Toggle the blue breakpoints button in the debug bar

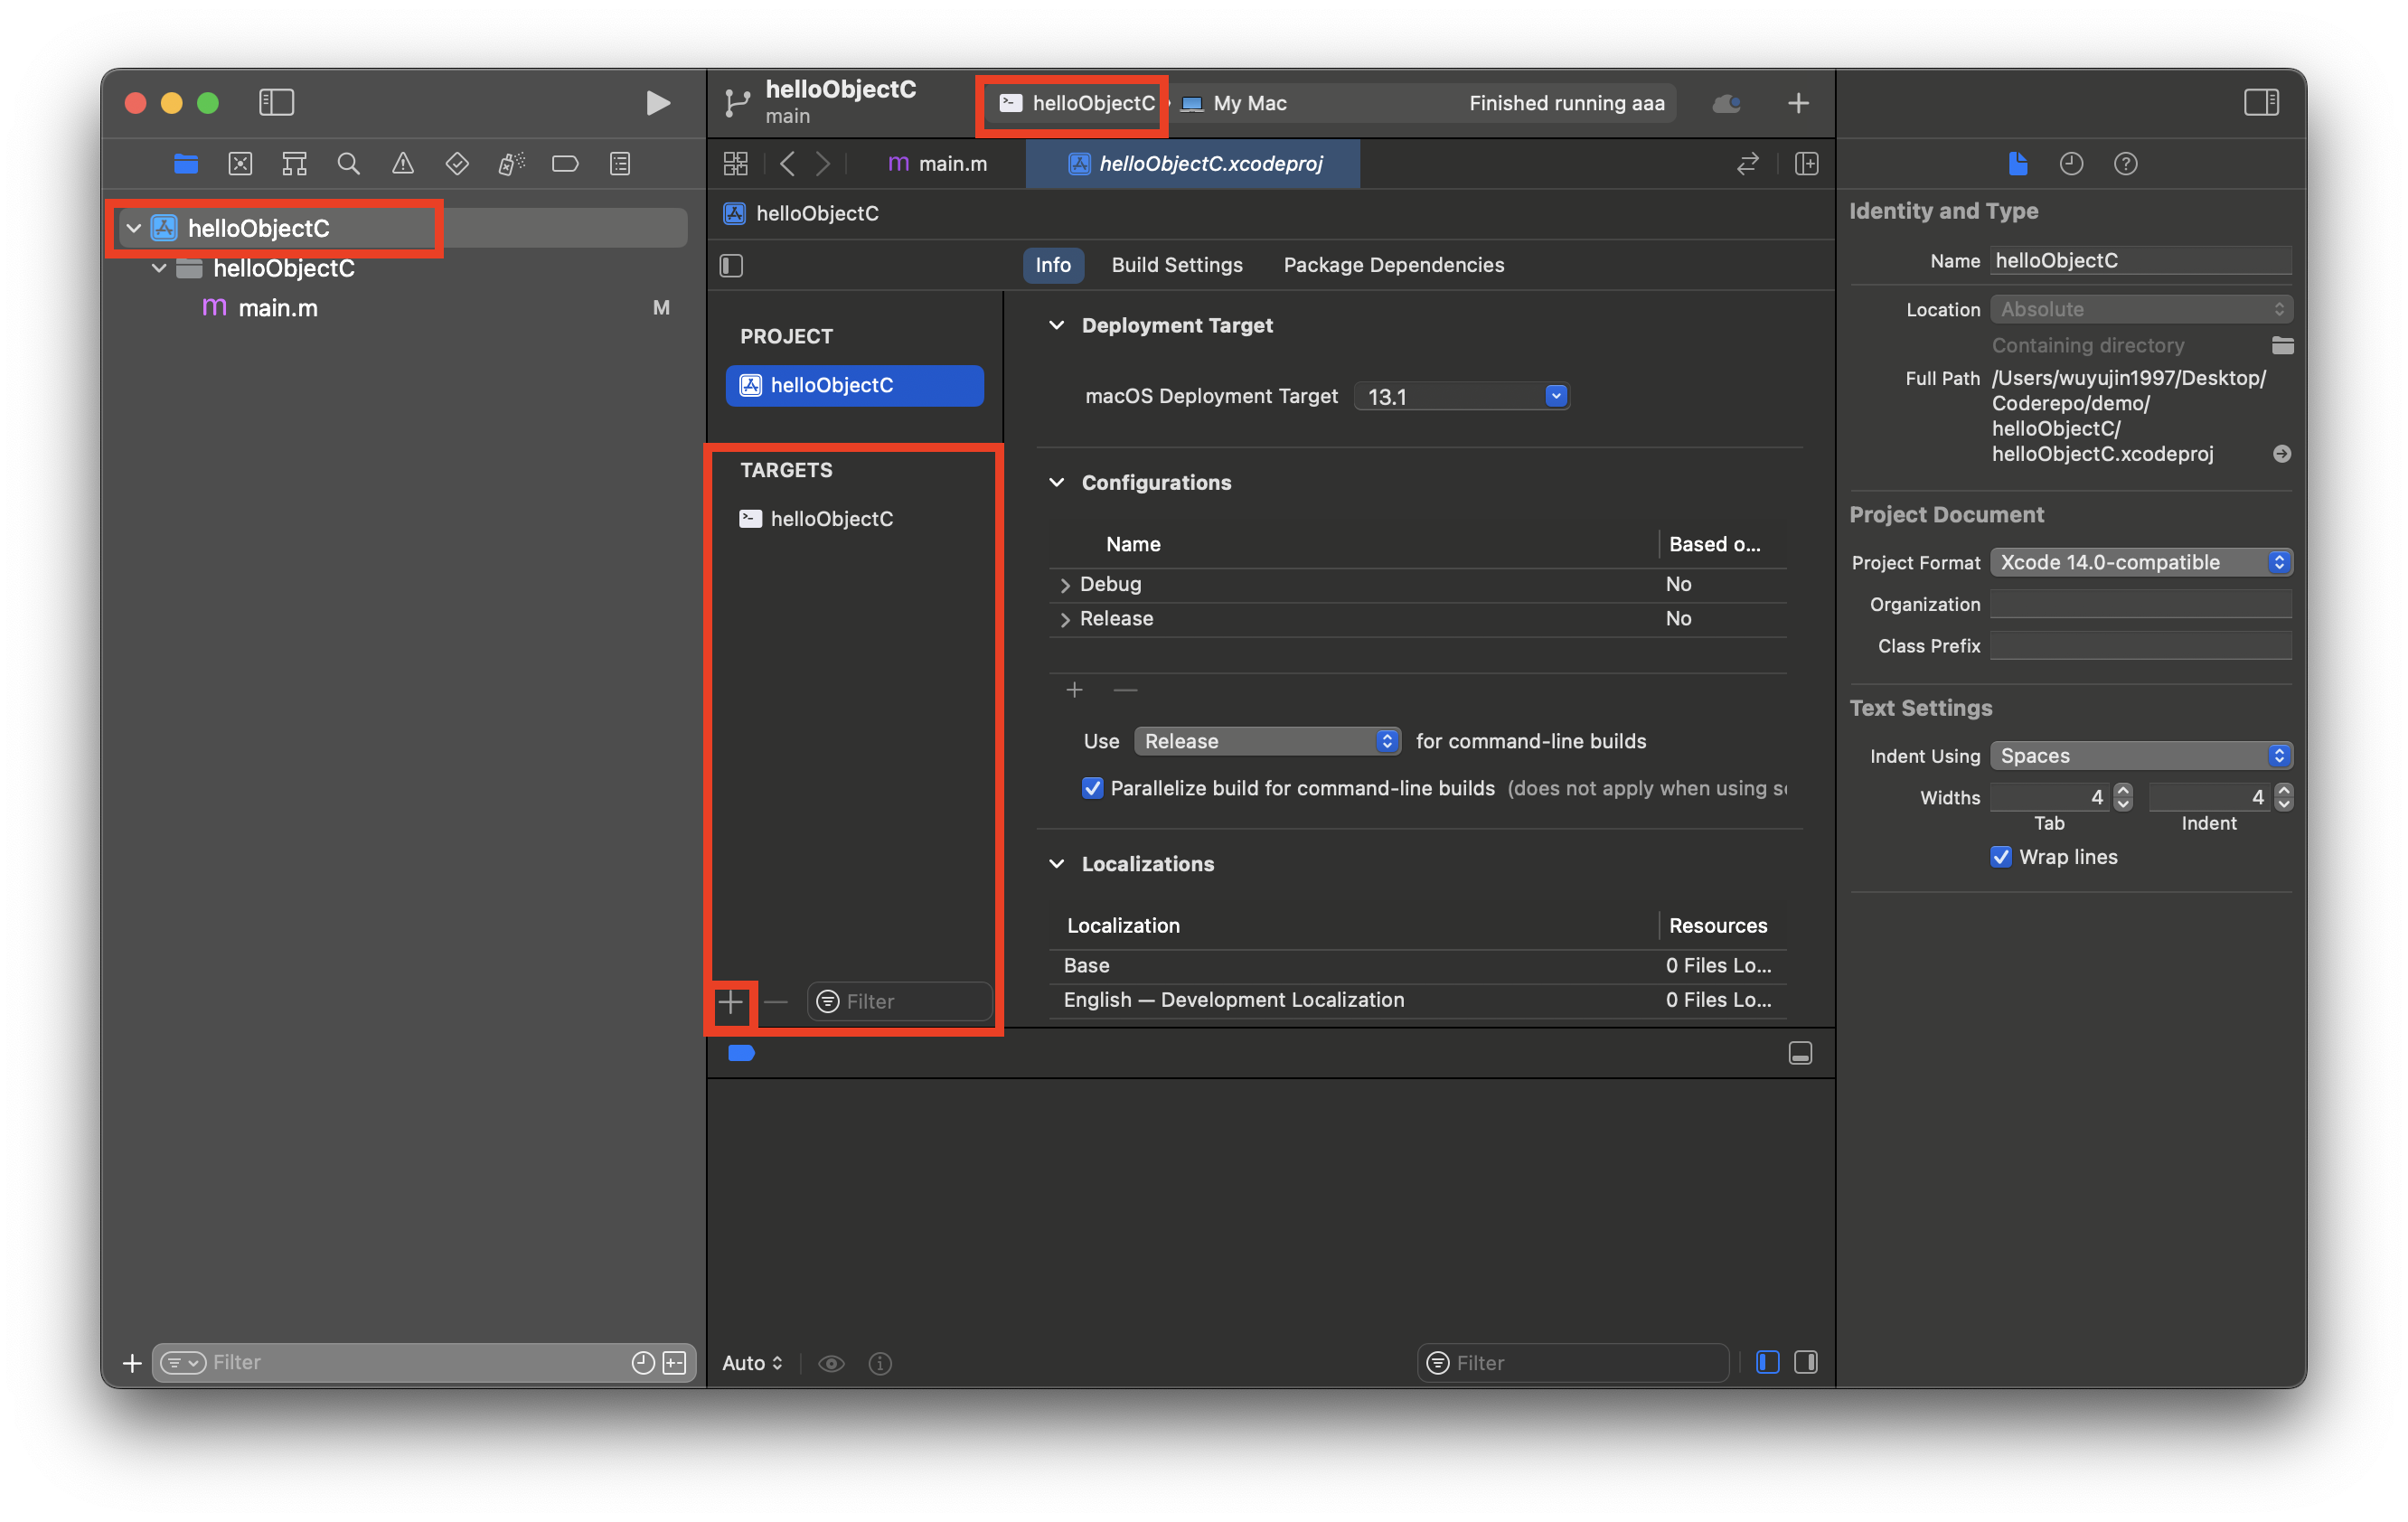point(741,1053)
